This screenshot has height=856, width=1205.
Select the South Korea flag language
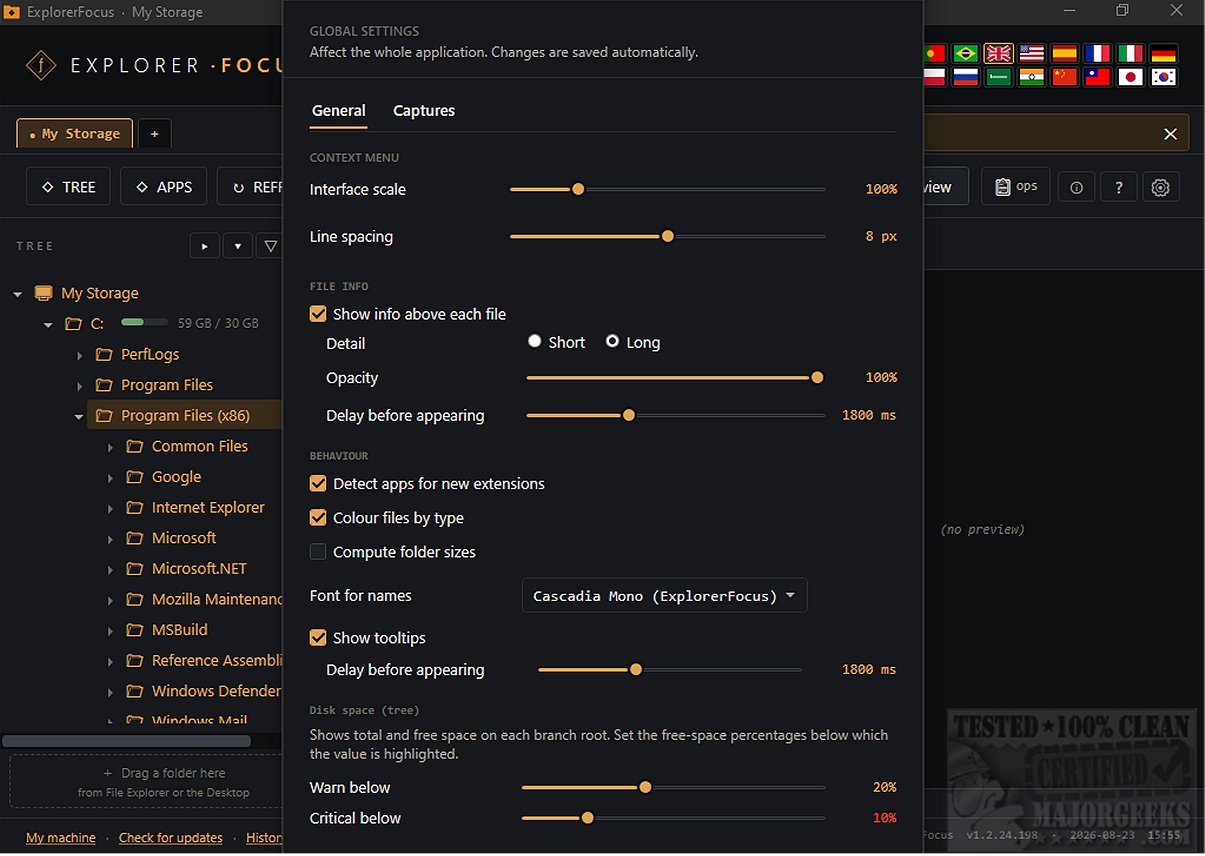tap(1163, 77)
